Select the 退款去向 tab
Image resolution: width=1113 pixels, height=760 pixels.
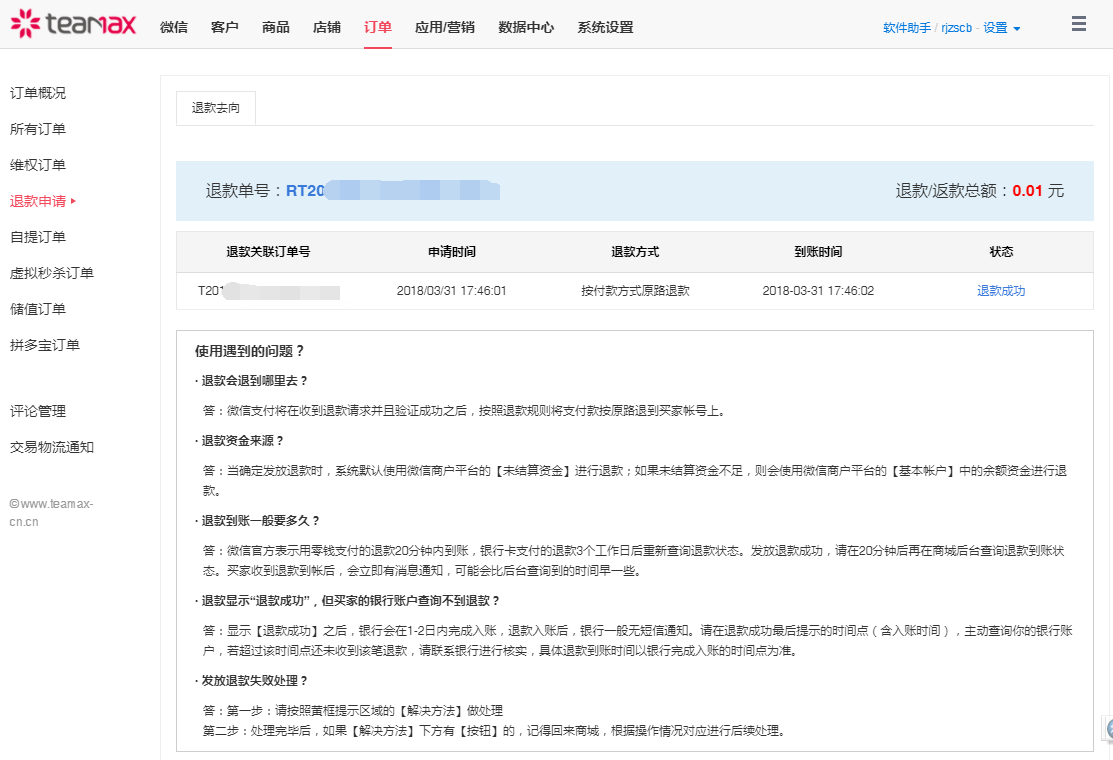[x=216, y=108]
